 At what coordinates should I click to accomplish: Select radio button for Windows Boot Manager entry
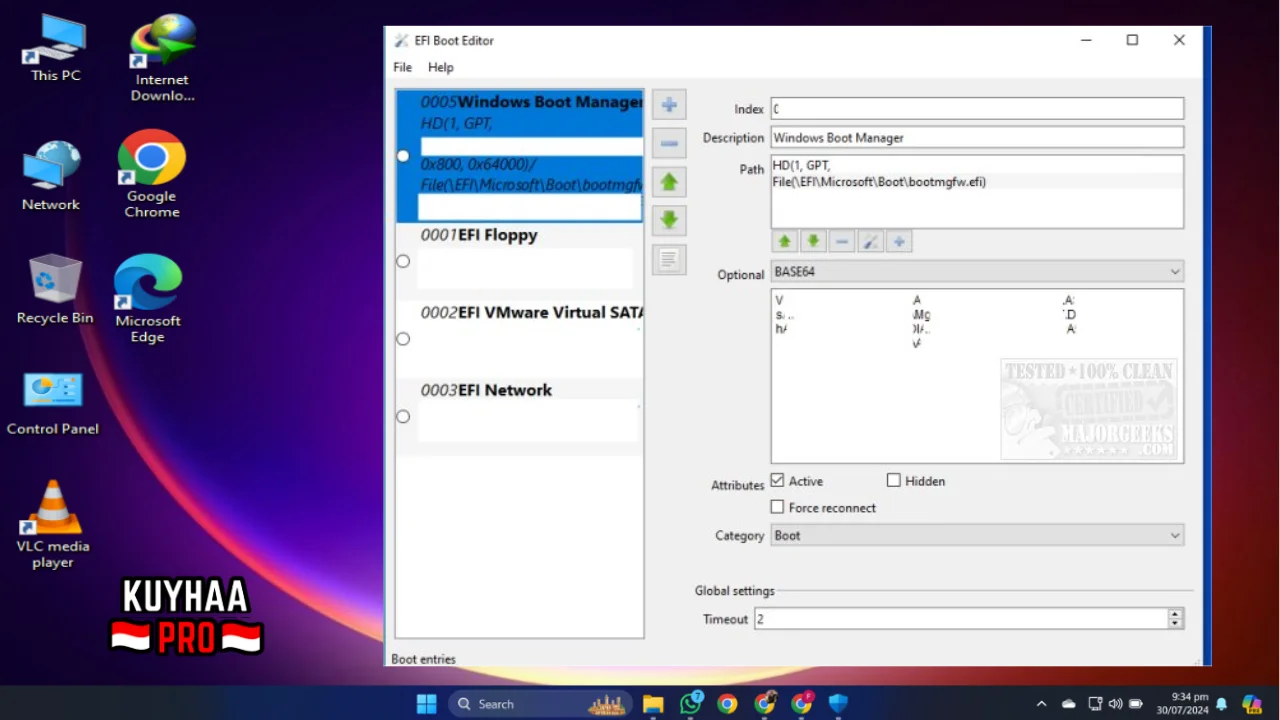(403, 156)
